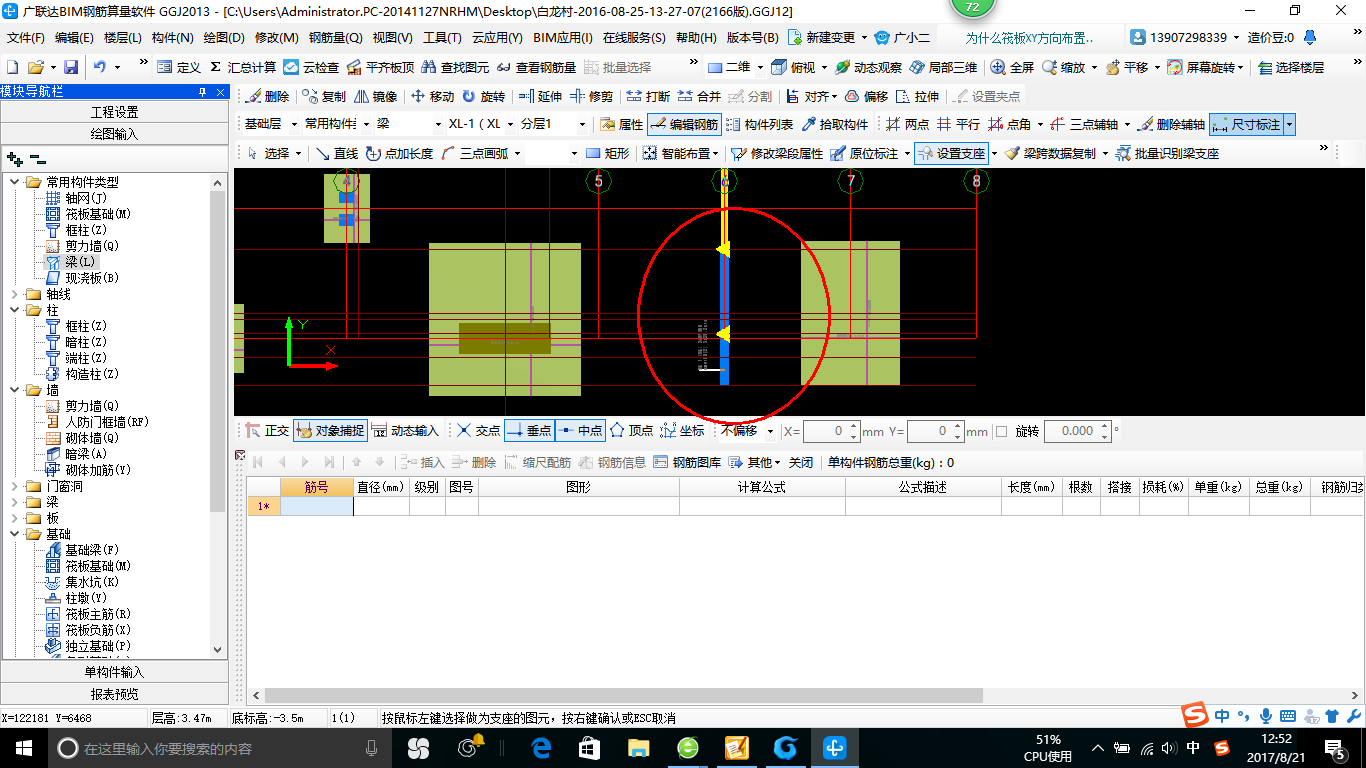Open the 钢筋量(Q) menu
The image size is (1366, 768).
coord(335,38)
